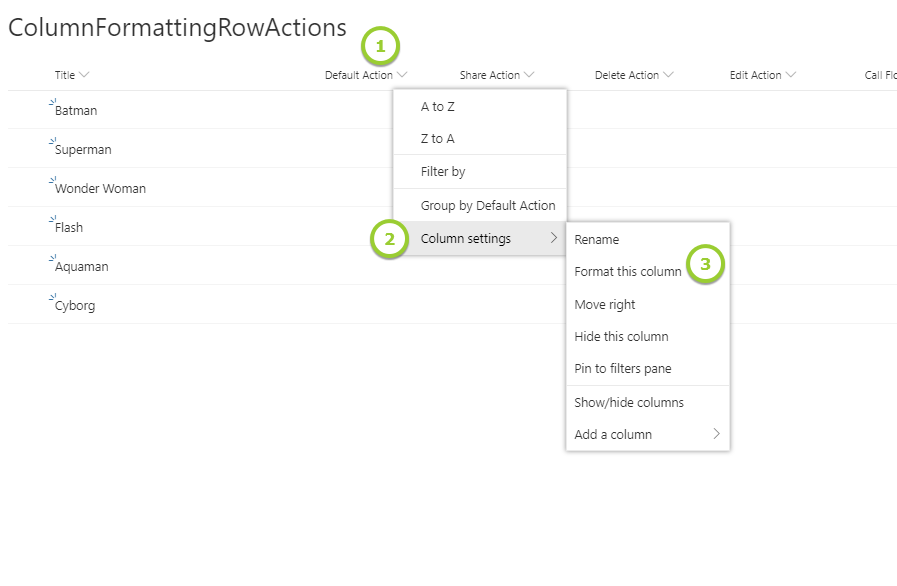Screen dimensions: 897x586
Task: Click Move right option
Action: click(605, 305)
